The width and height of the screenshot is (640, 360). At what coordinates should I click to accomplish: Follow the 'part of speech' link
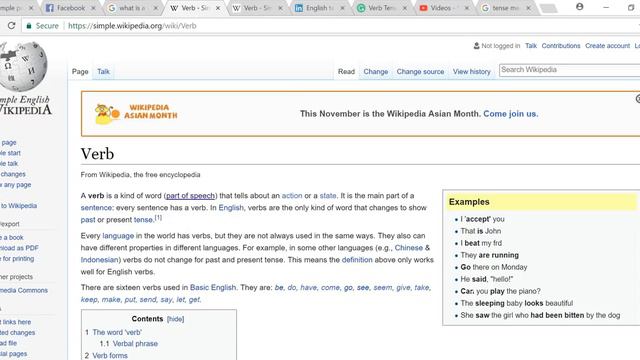pos(190,196)
